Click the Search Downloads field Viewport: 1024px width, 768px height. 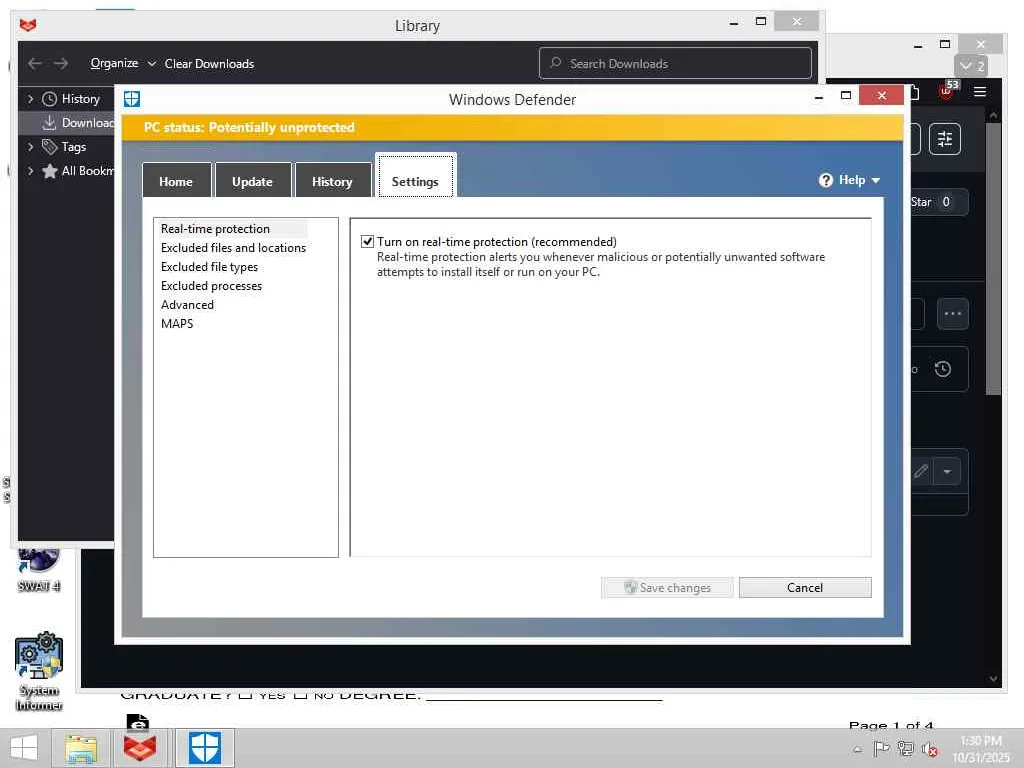675,63
